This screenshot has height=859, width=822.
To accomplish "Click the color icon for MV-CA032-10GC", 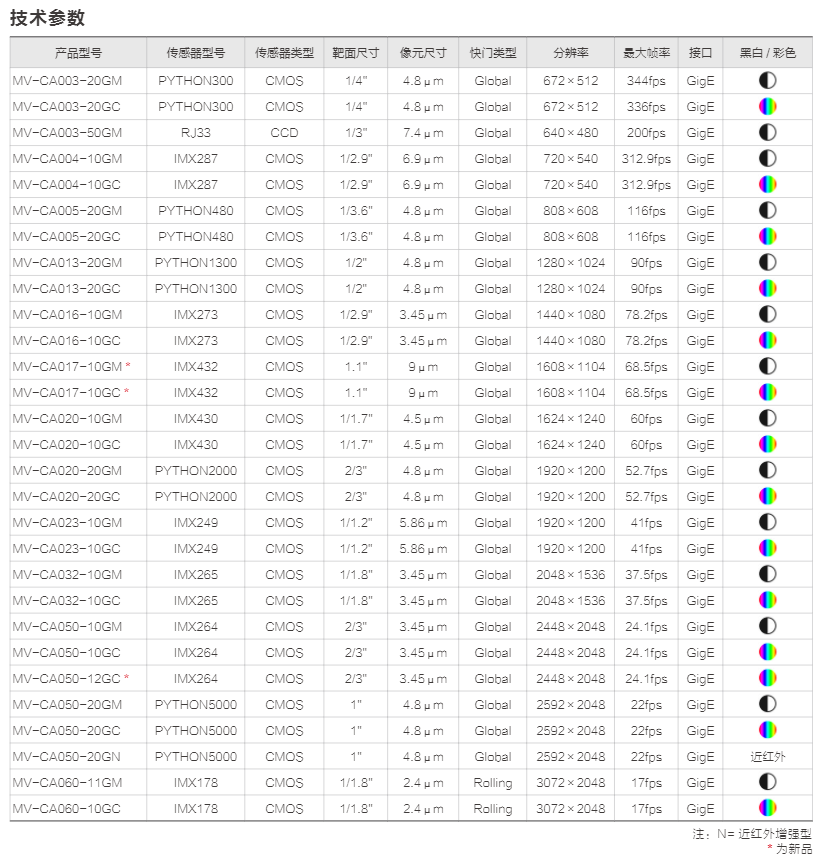I will [x=767, y=601].
